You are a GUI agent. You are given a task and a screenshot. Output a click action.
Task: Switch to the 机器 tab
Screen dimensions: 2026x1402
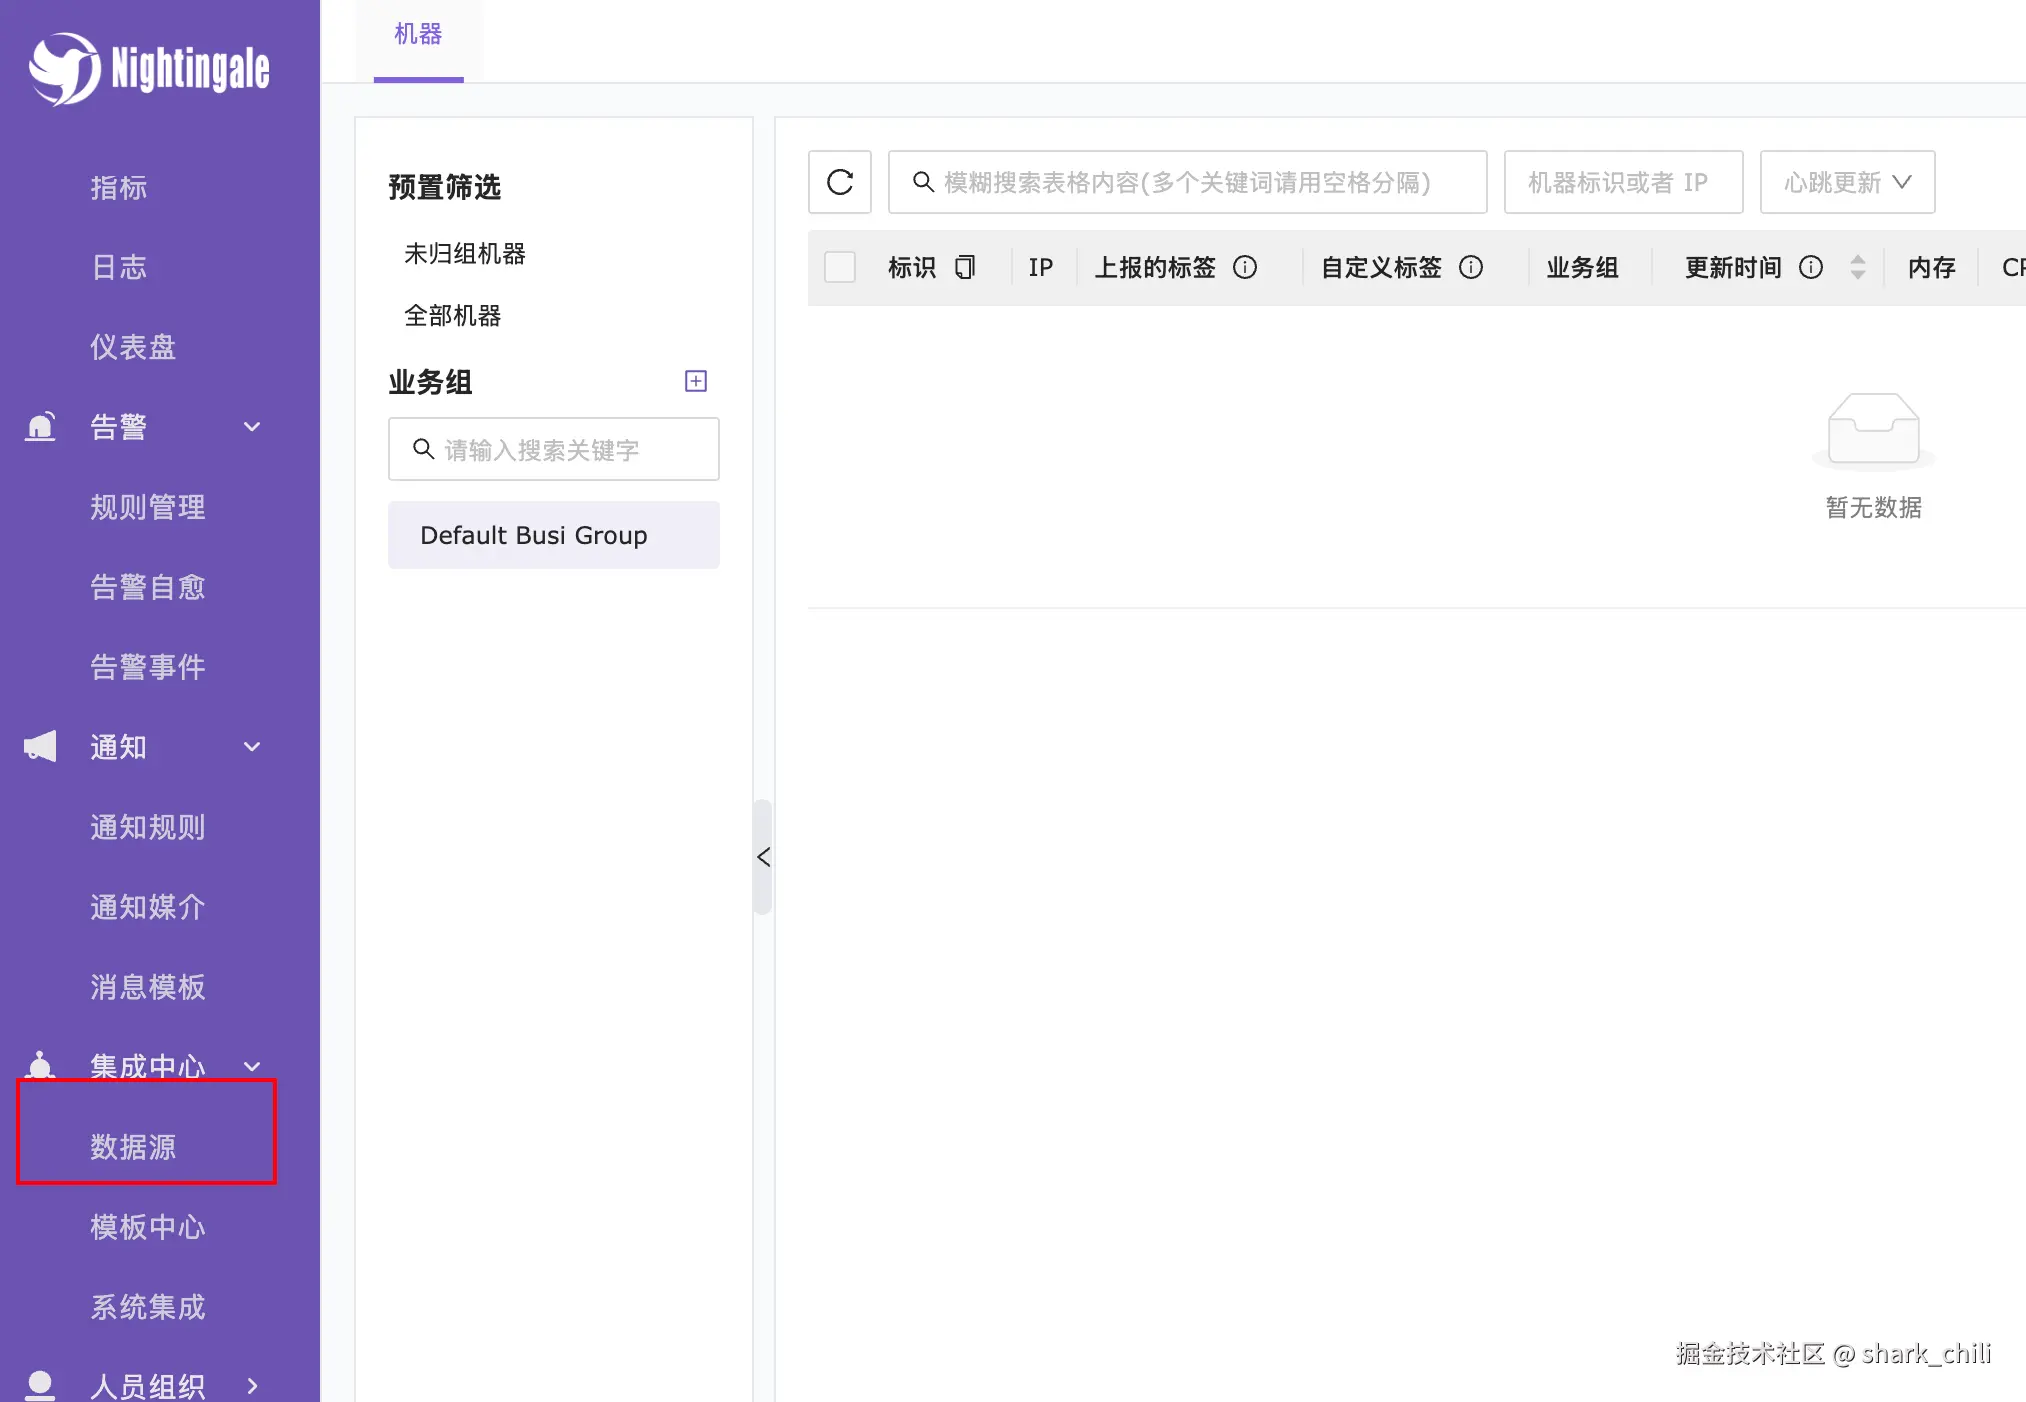pos(418,35)
